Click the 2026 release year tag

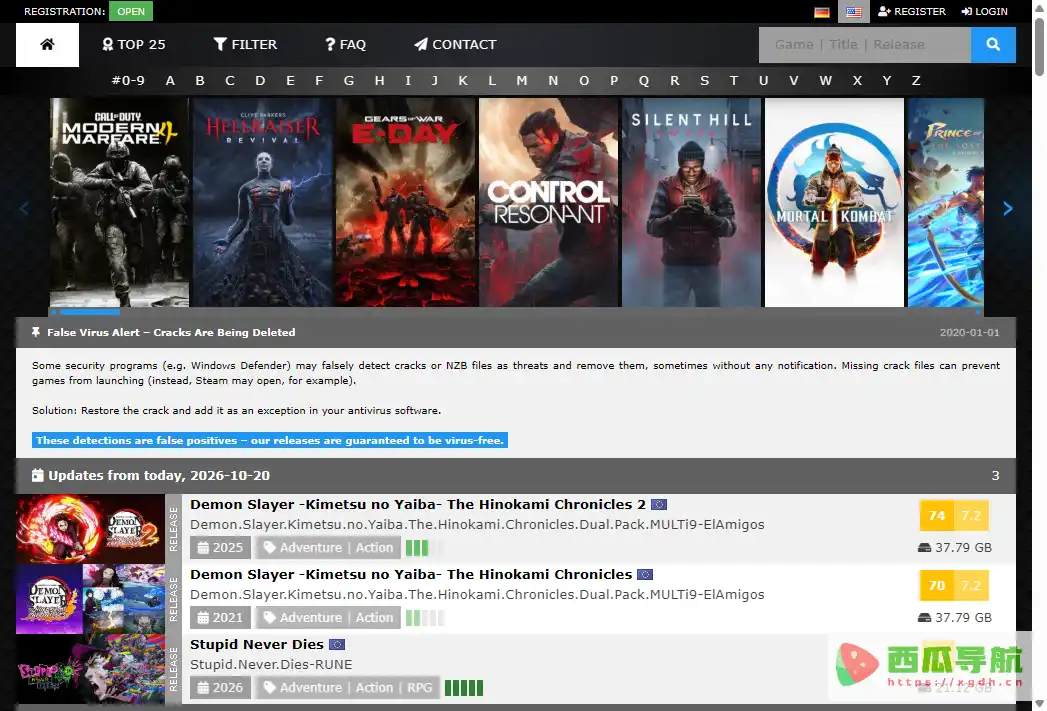220,688
